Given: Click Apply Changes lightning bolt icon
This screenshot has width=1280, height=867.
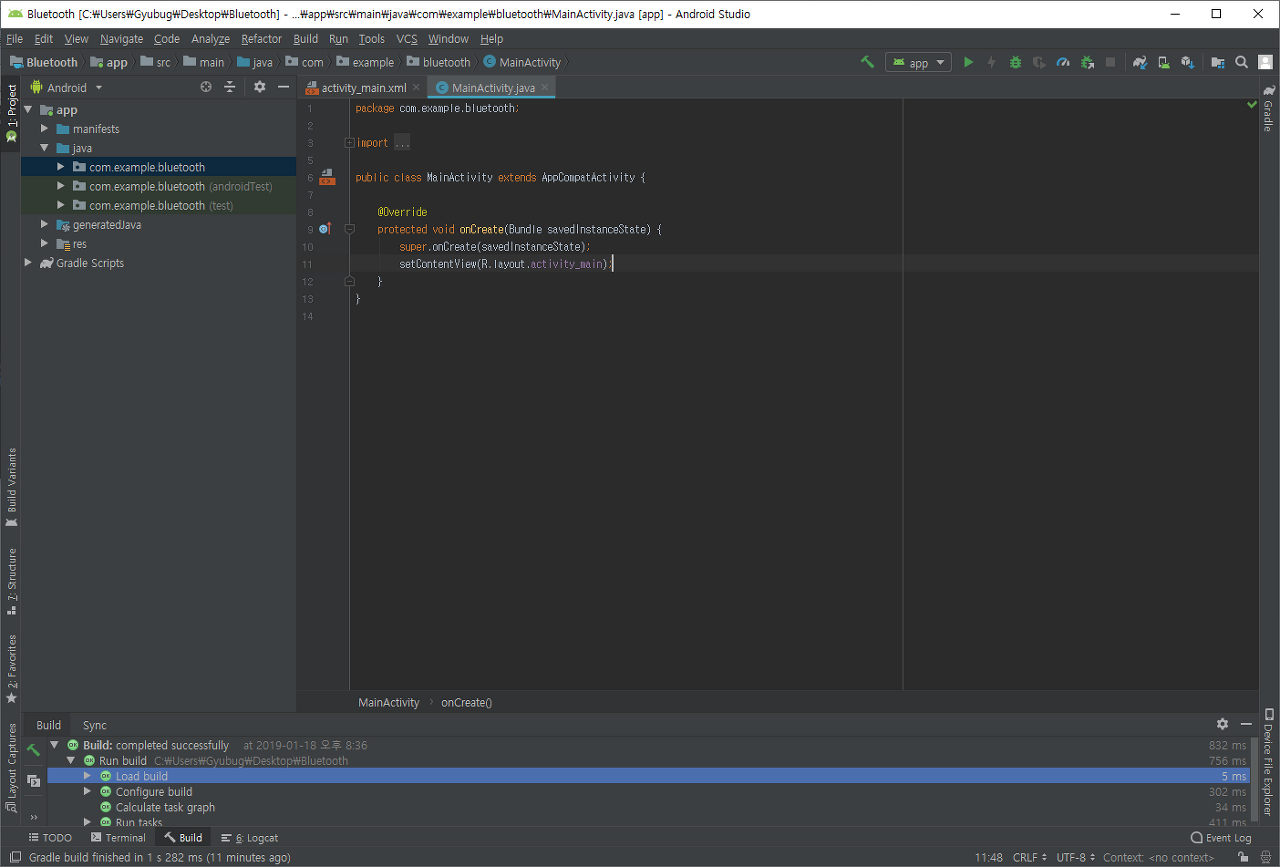Looking at the screenshot, I should (991, 62).
